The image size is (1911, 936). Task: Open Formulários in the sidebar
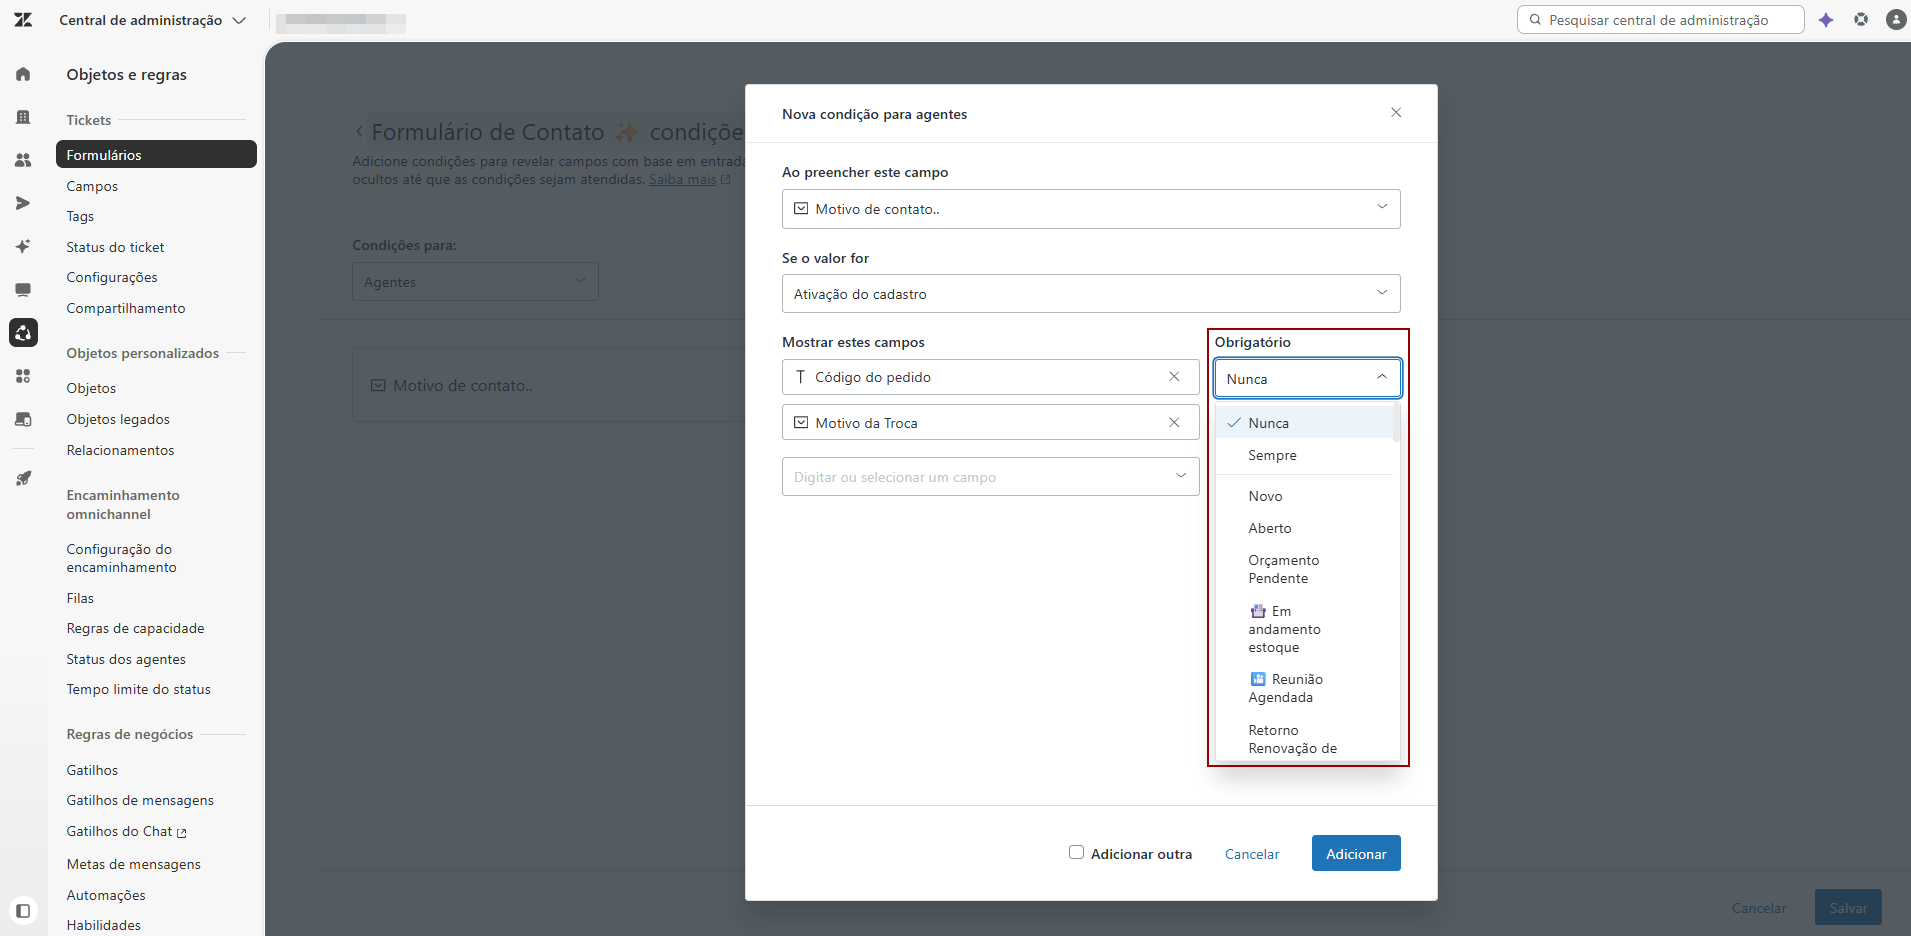pyautogui.click(x=156, y=155)
